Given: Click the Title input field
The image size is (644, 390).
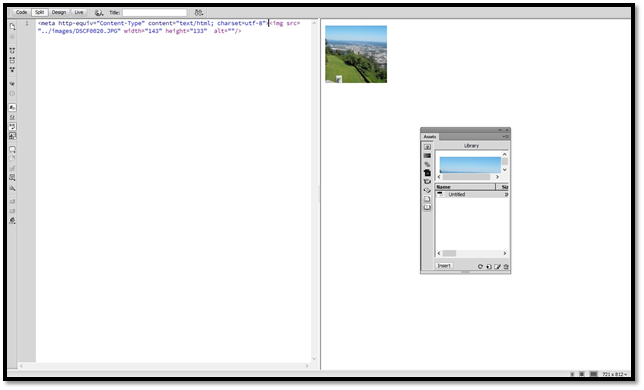Looking at the screenshot, I should [155, 13].
